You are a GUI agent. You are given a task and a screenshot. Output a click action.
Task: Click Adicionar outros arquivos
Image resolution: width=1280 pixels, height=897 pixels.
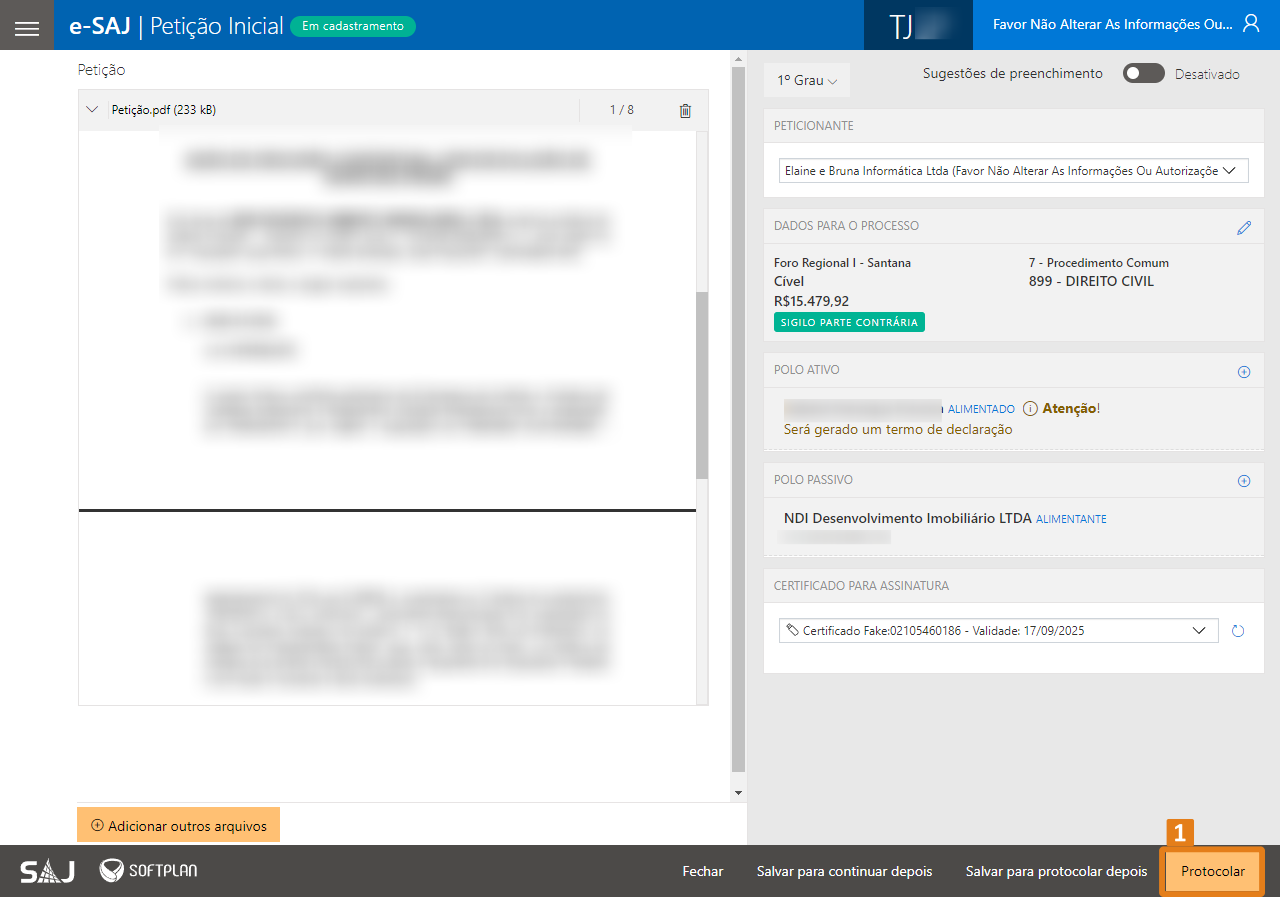(x=178, y=826)
